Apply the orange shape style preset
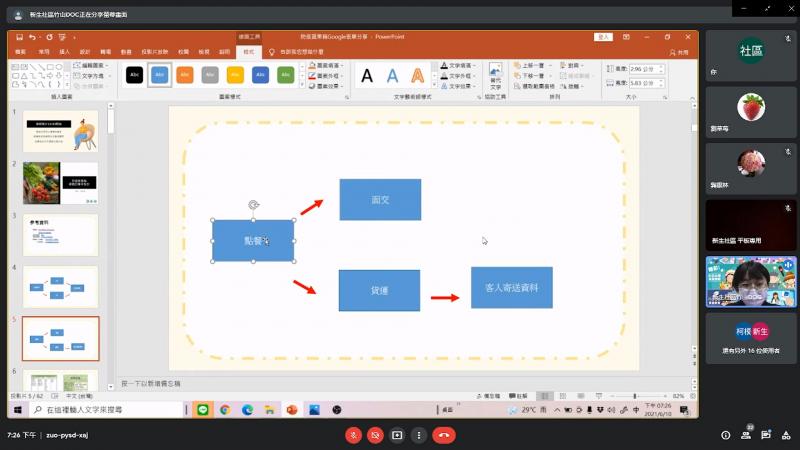The height and width of the screenshot is (450, 800). point(185,75)
